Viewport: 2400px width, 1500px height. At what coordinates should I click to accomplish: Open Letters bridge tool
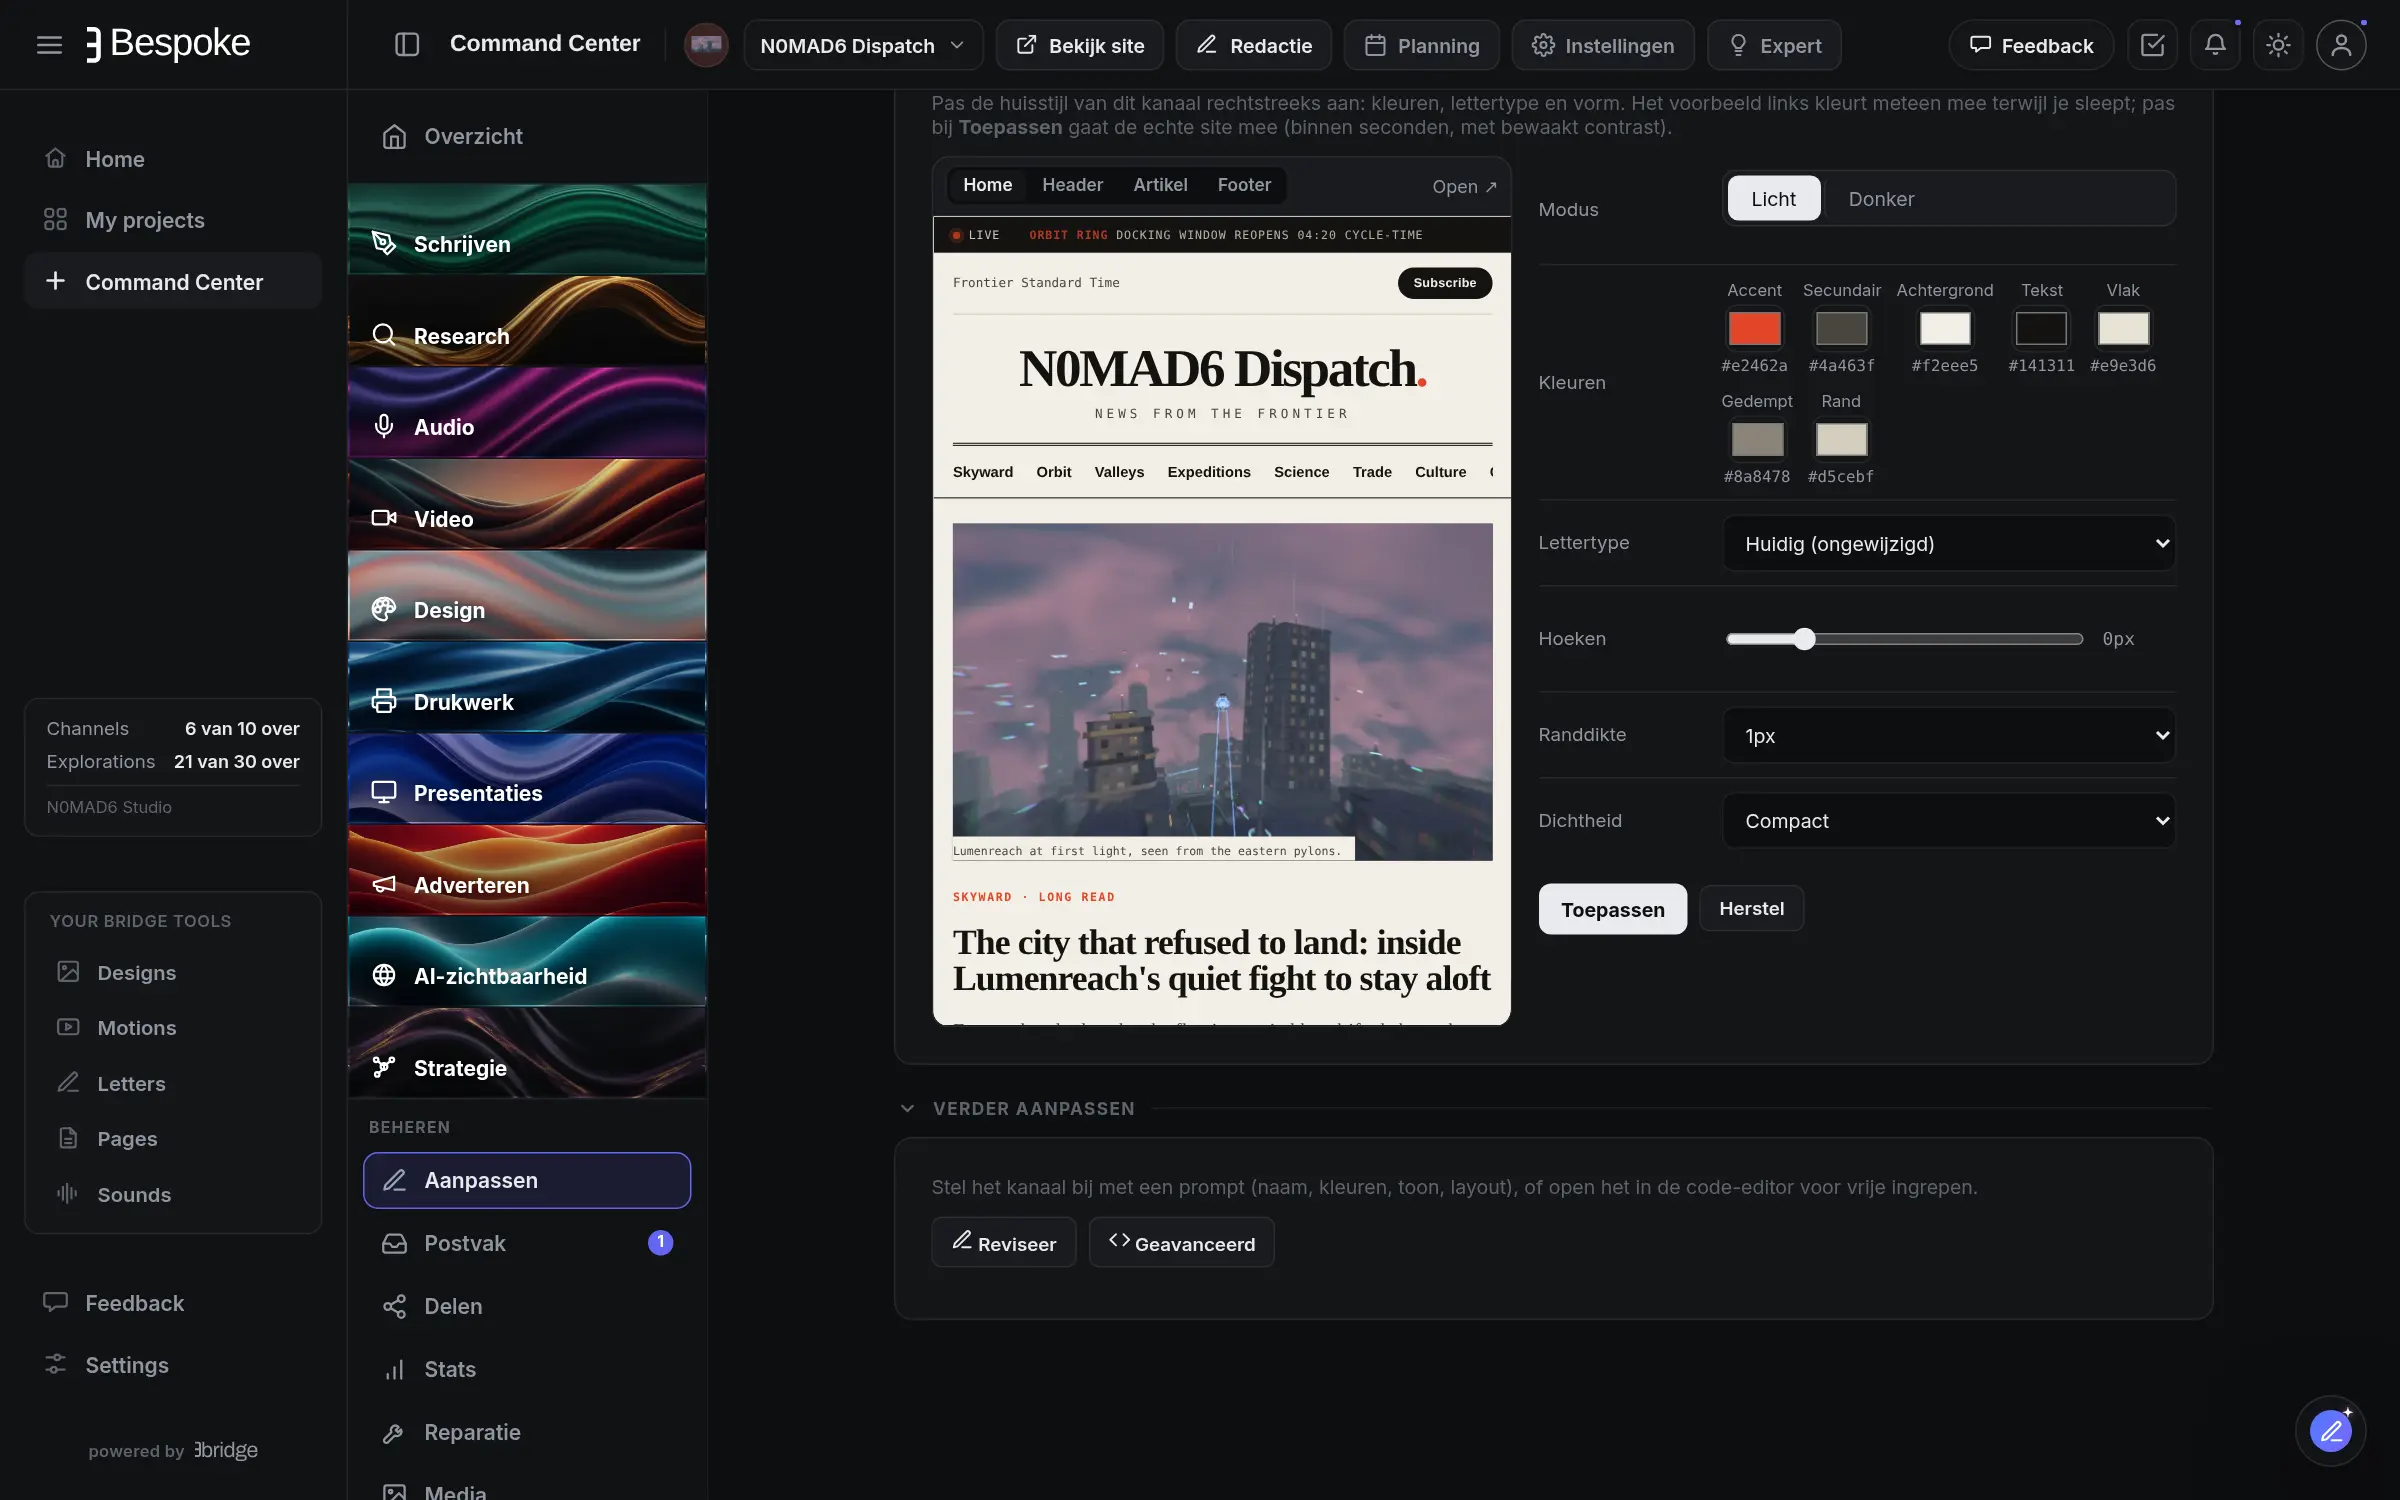[173, 1083]
